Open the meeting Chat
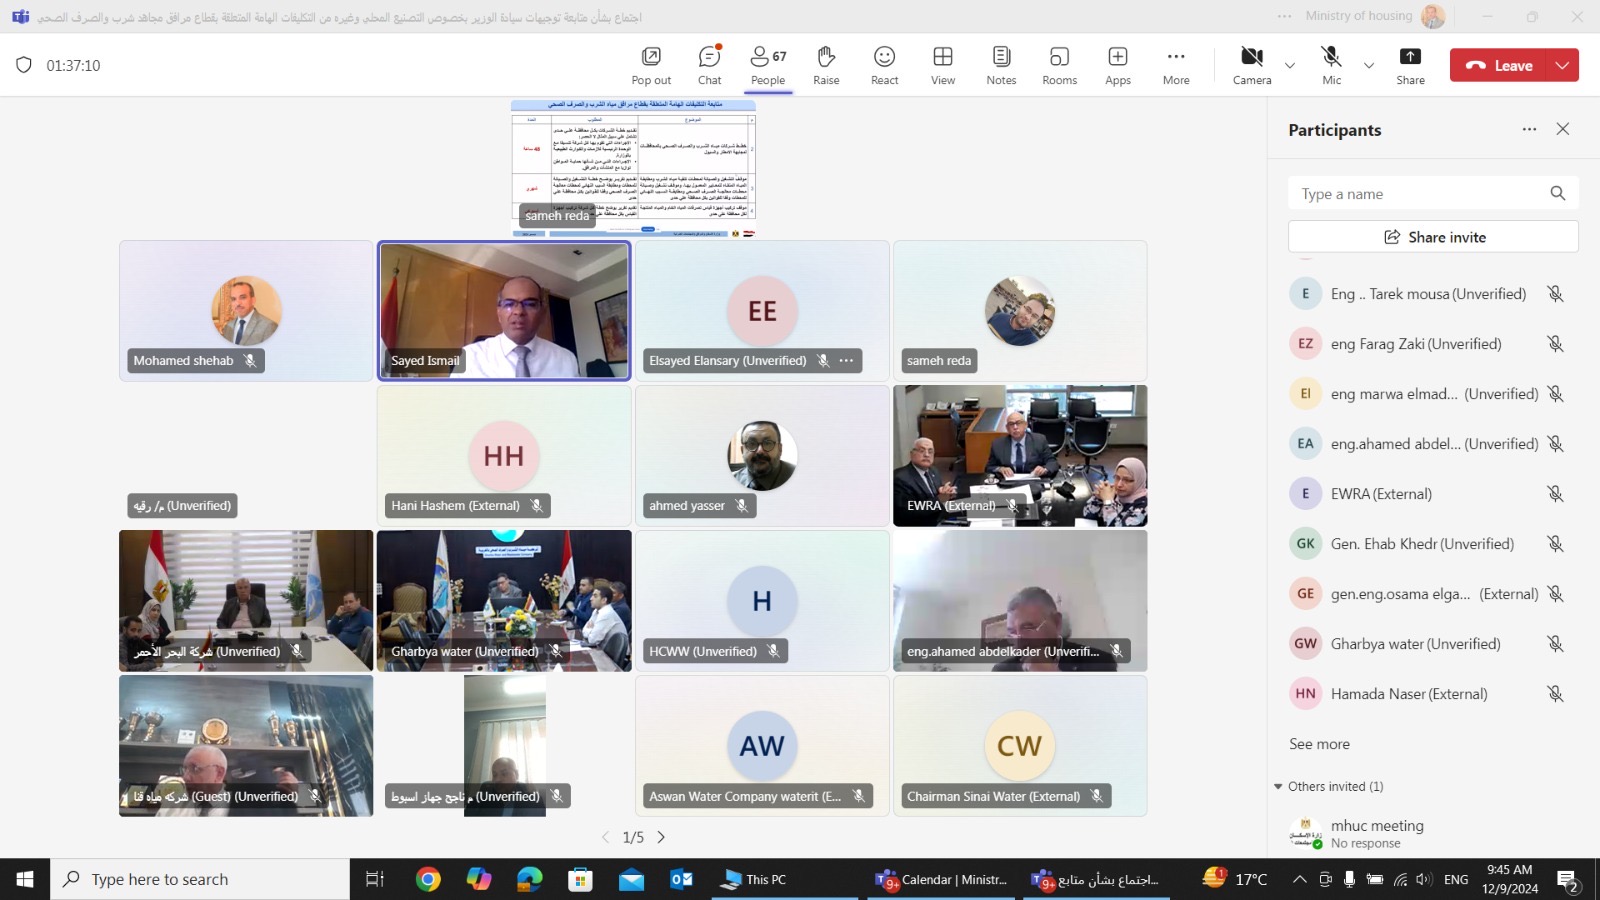 [x=710, y=66]
